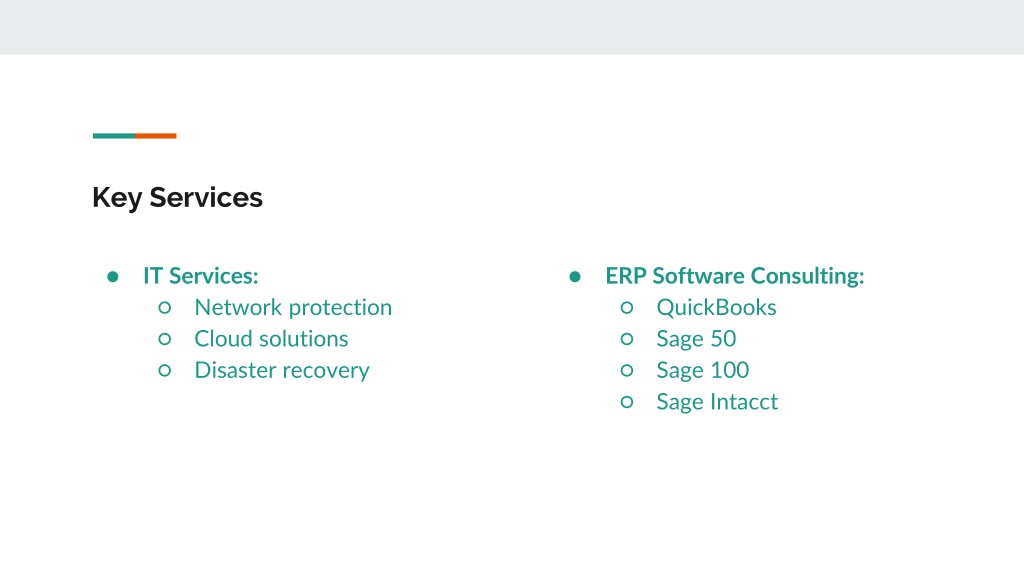
Task: Click the Disaster recovery item
Action: click(x=281, y=370)
